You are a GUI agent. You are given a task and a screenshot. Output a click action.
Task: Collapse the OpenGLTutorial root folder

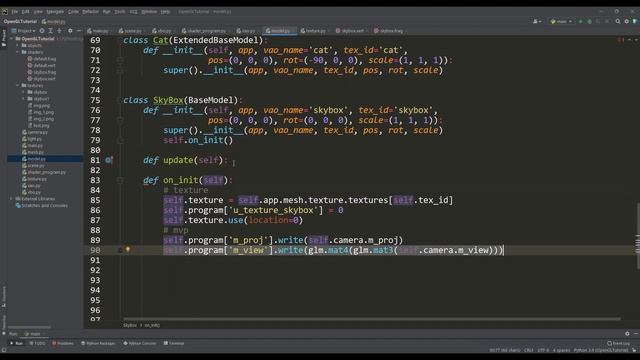coord(12,39)
